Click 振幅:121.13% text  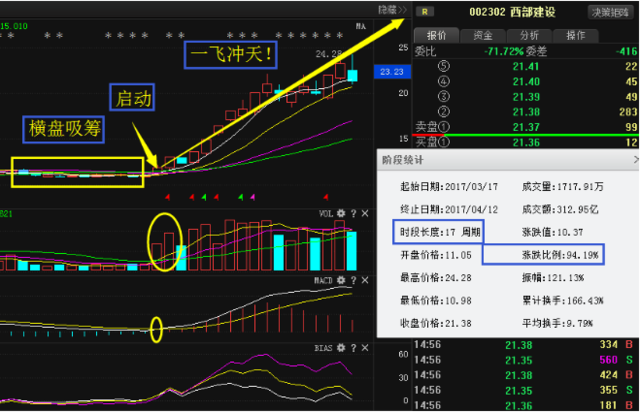coord(553,278)
